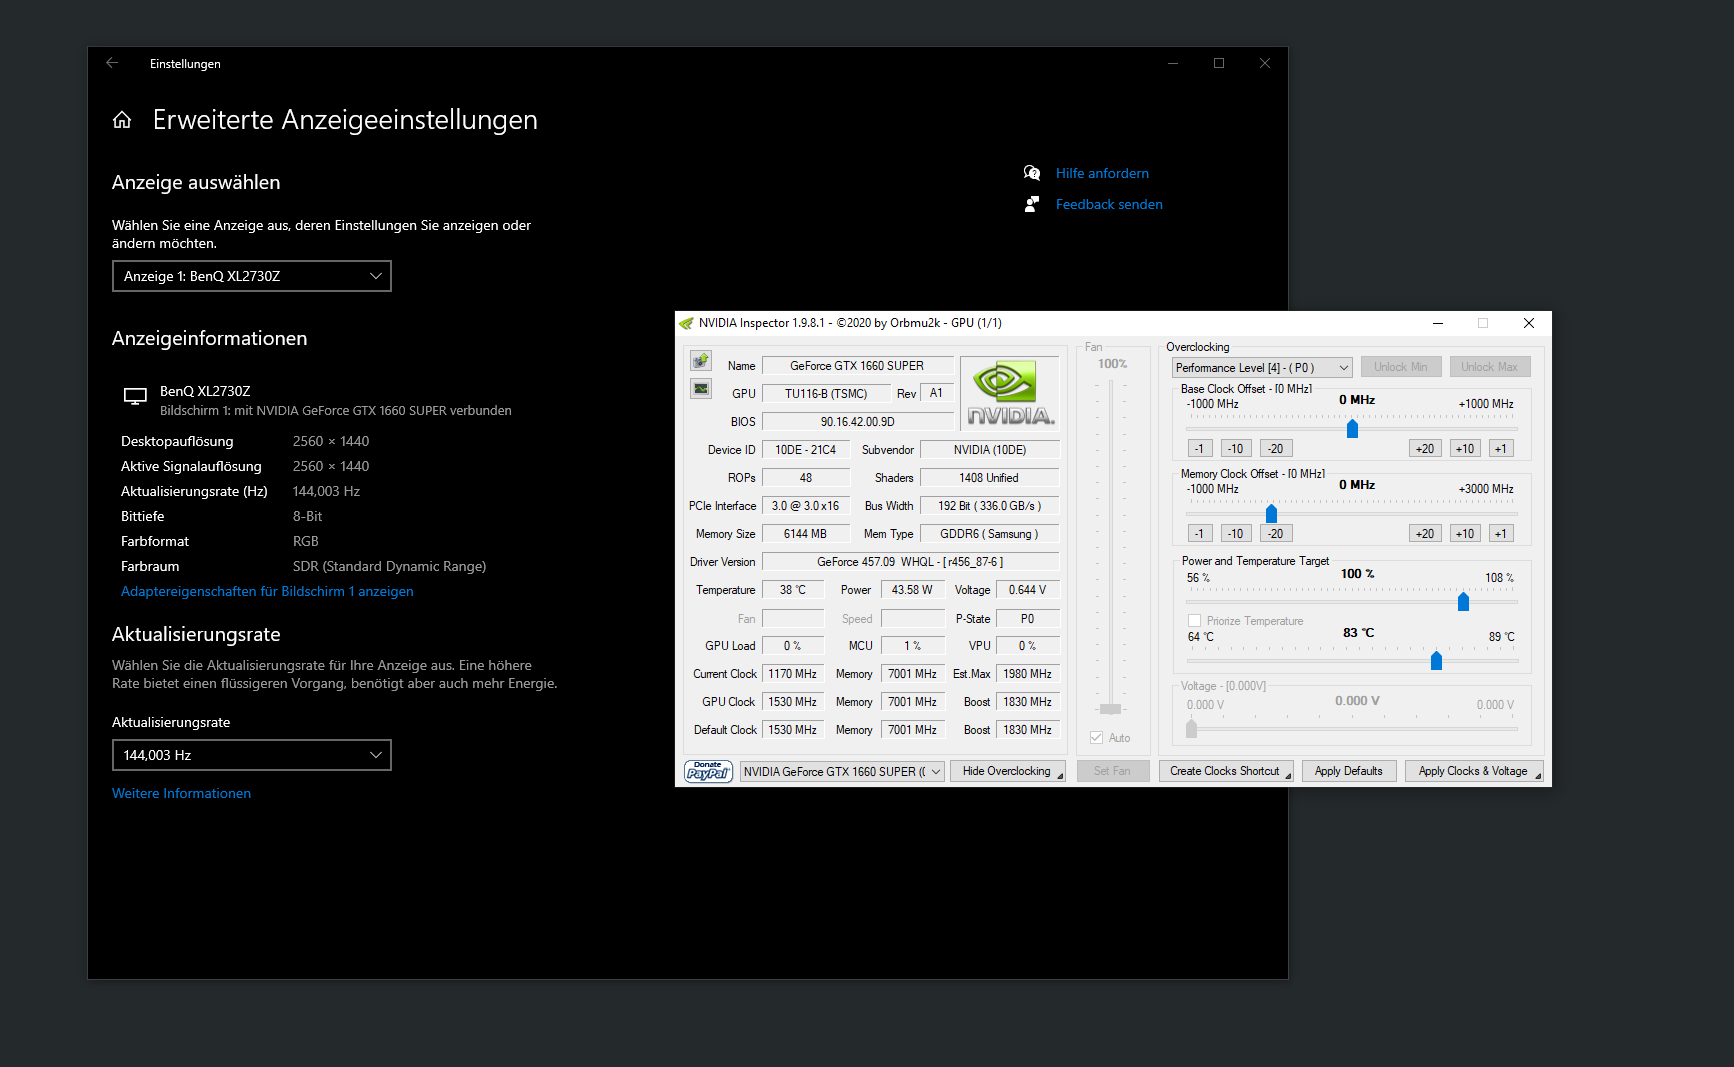The height and width of the screenshot is (1067, 1734).
Task: Click +10 under Memory Clock Offset
Action: pyautogui.click(x=1465, y=533)
